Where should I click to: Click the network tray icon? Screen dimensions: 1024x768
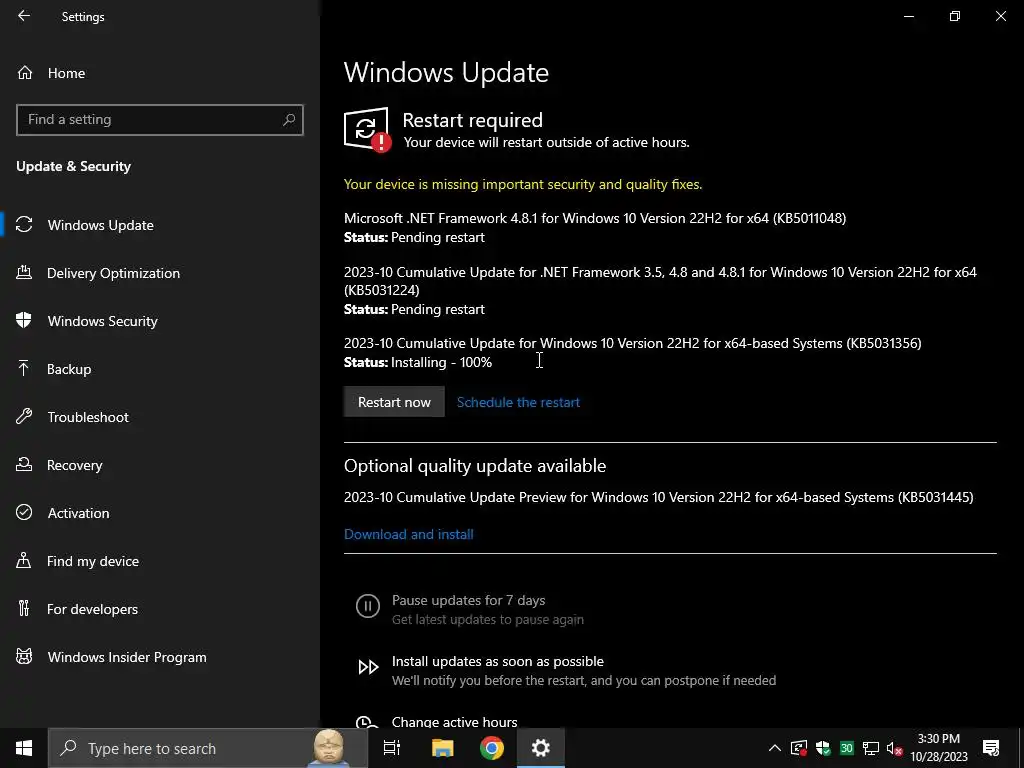pos(871,748)
